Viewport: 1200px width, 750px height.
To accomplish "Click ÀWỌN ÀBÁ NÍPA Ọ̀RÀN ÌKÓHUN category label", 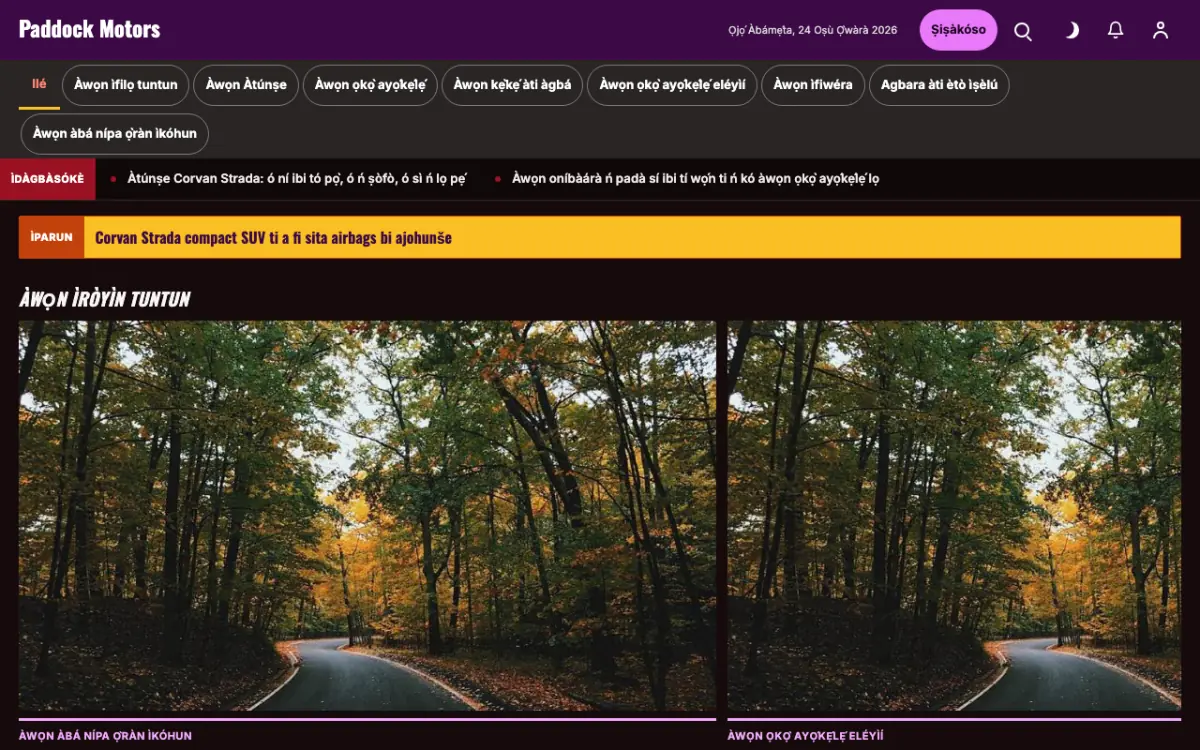I will pos(105,736).
